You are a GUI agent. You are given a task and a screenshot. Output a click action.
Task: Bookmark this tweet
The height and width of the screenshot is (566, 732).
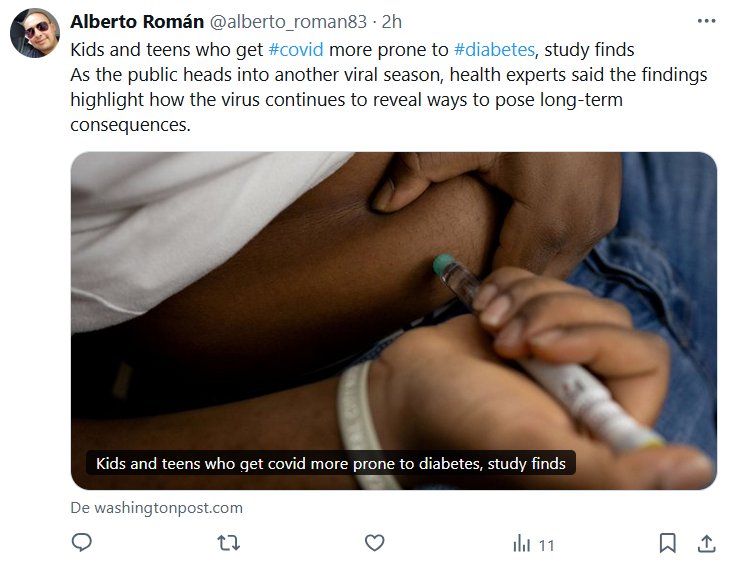pyautogui.click(x=667, y=543)
